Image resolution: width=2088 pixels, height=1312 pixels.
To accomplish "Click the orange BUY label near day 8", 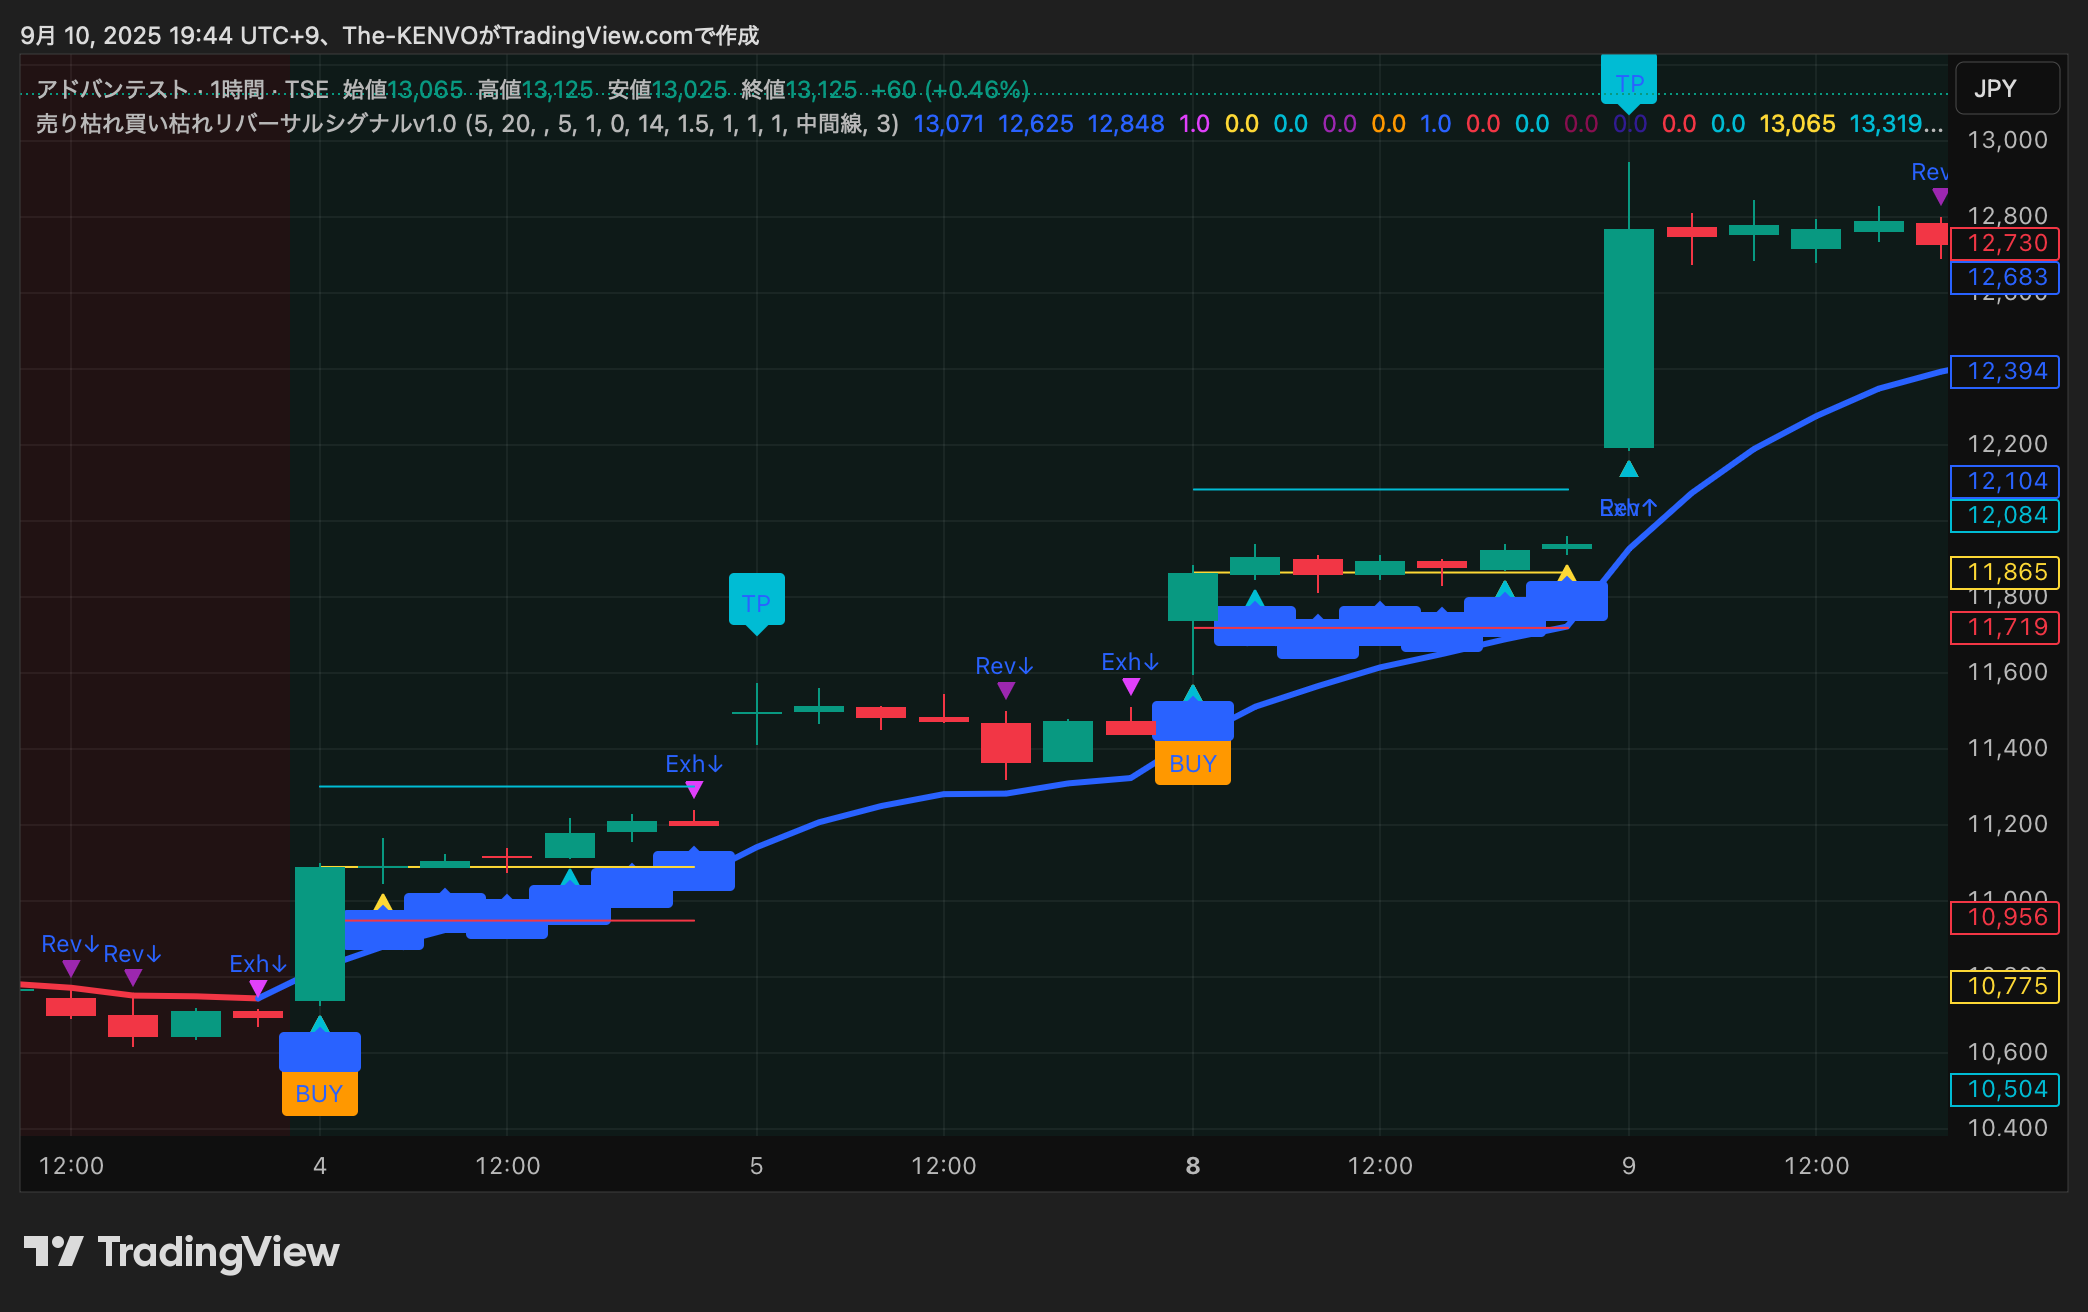I will click(x=1192, y=763).
